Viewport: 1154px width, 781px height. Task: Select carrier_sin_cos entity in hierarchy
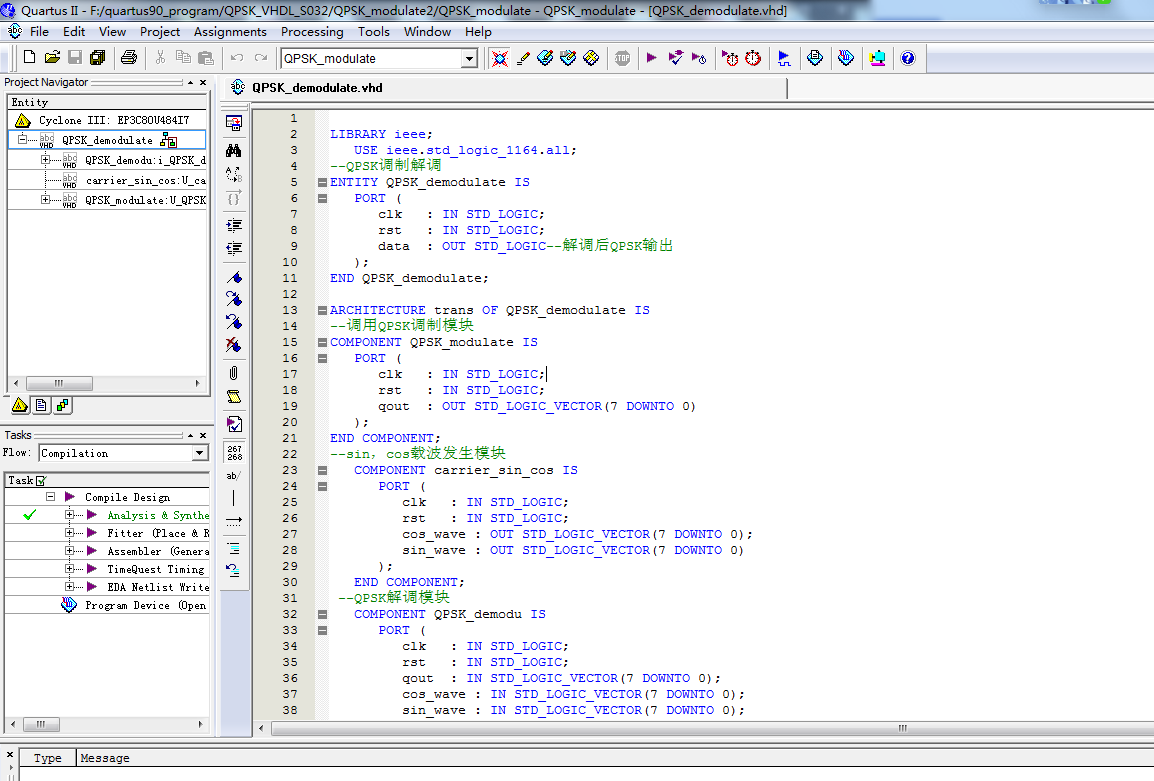point(145,181)
